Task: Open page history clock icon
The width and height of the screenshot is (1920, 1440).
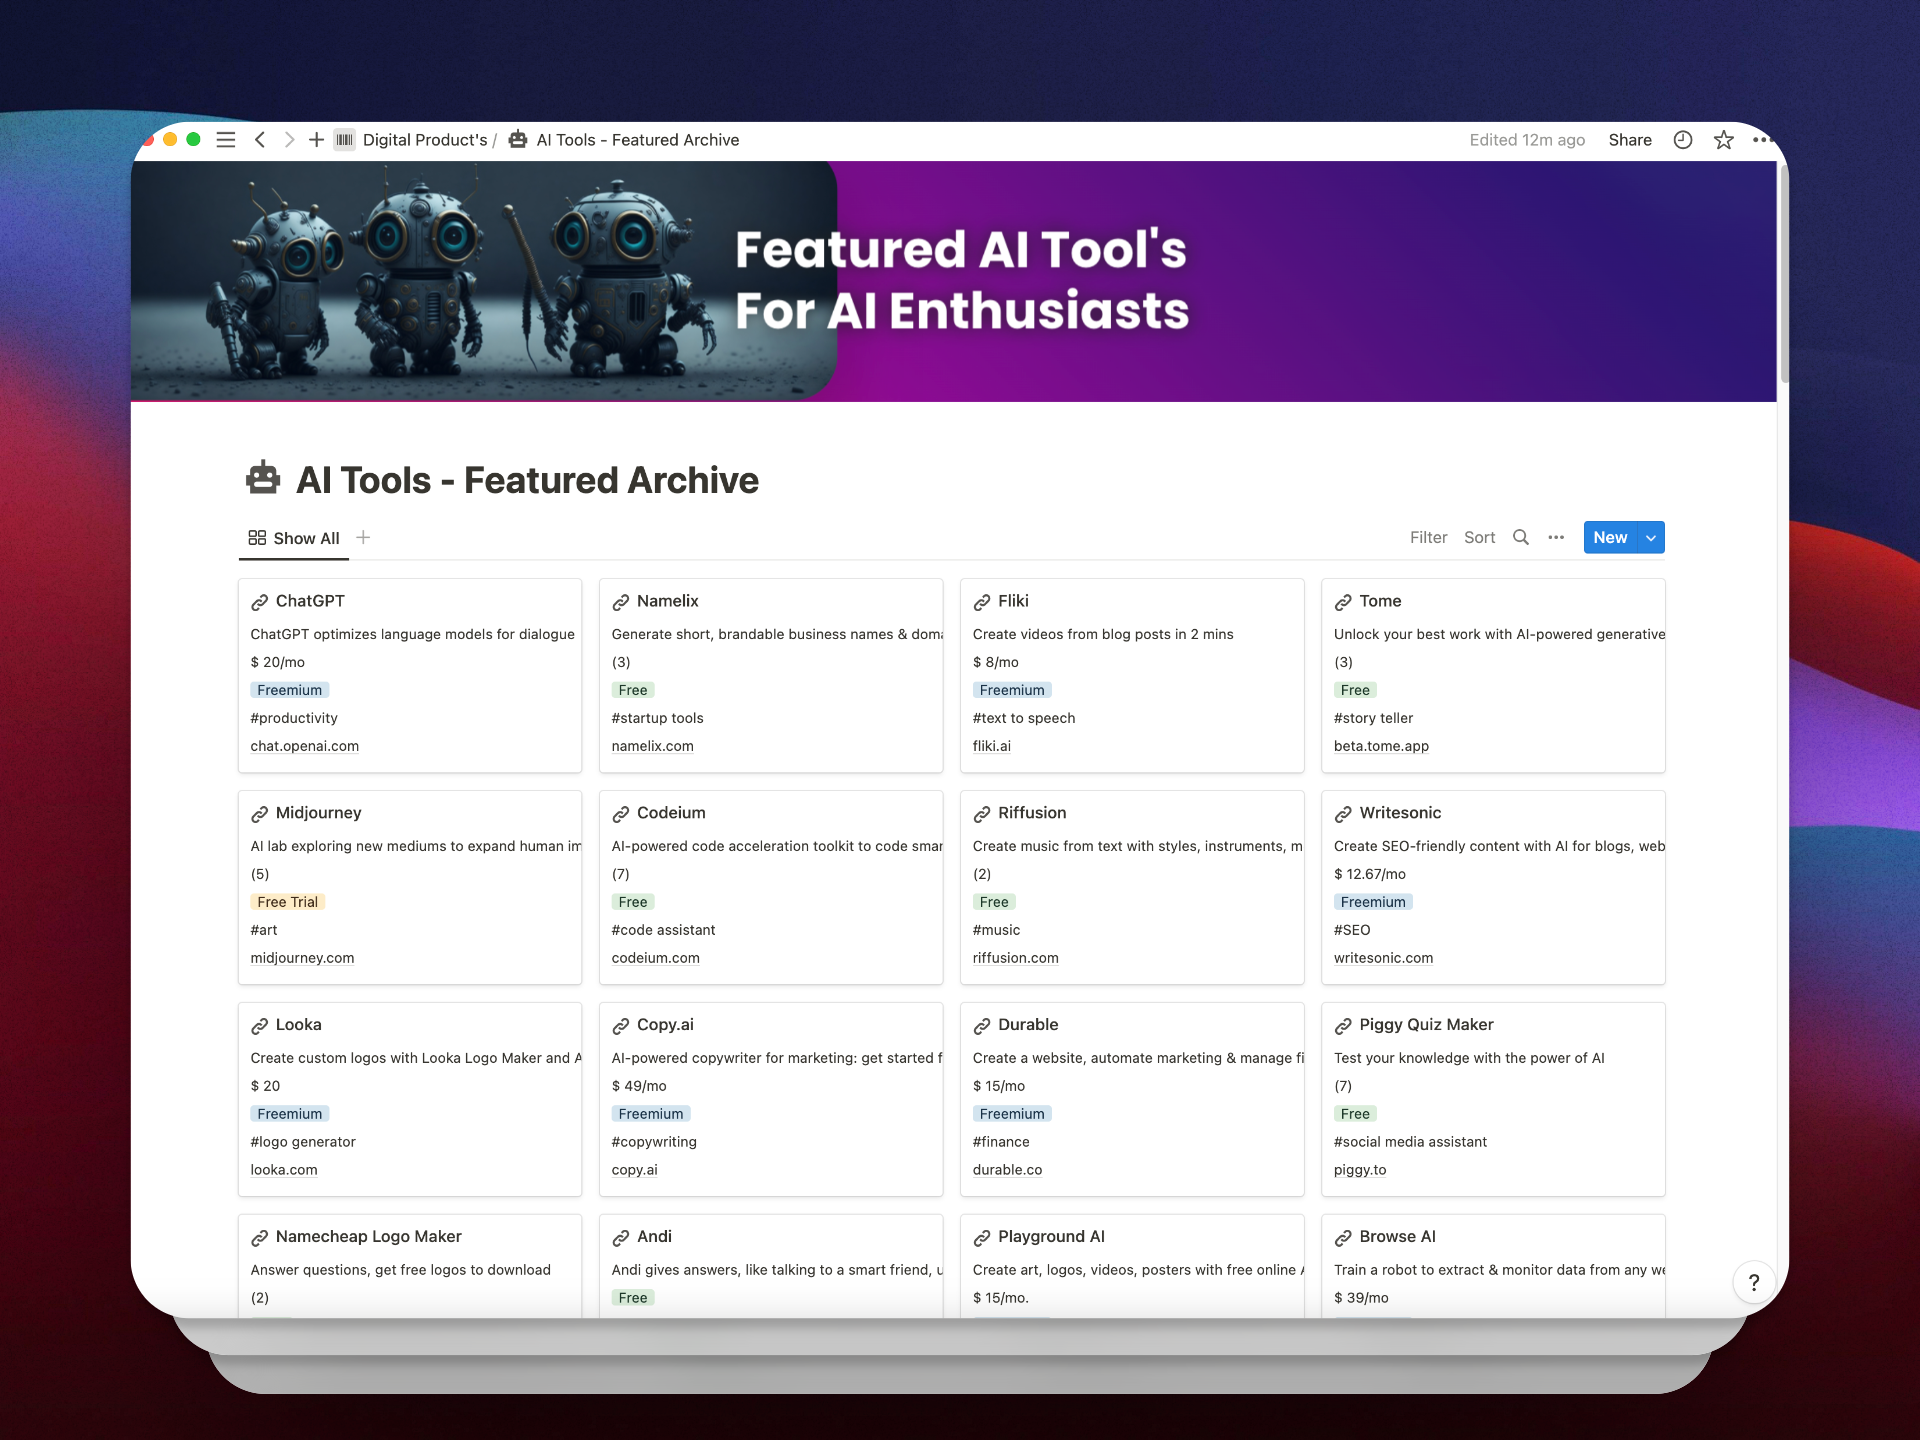Action: (1683, 140)
